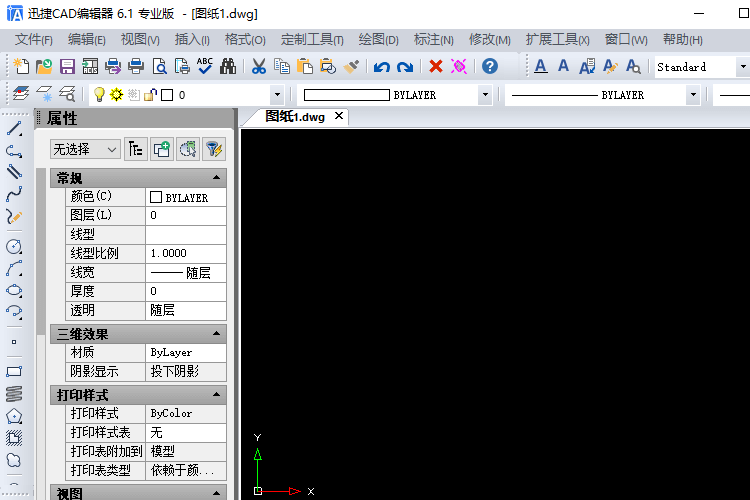750x500 pixels.
Task: Open the 编辑(E) menu
Action: click(87, 40)
